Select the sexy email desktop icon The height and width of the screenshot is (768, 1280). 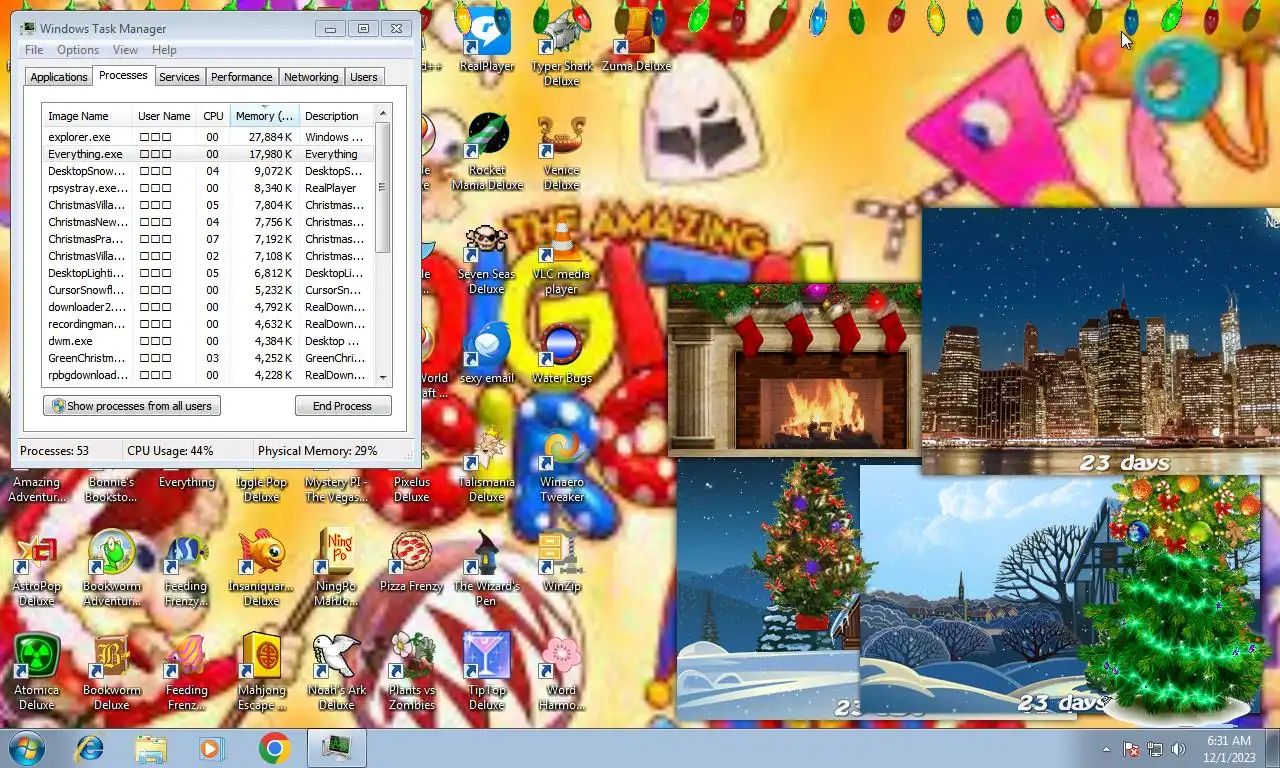486,352
